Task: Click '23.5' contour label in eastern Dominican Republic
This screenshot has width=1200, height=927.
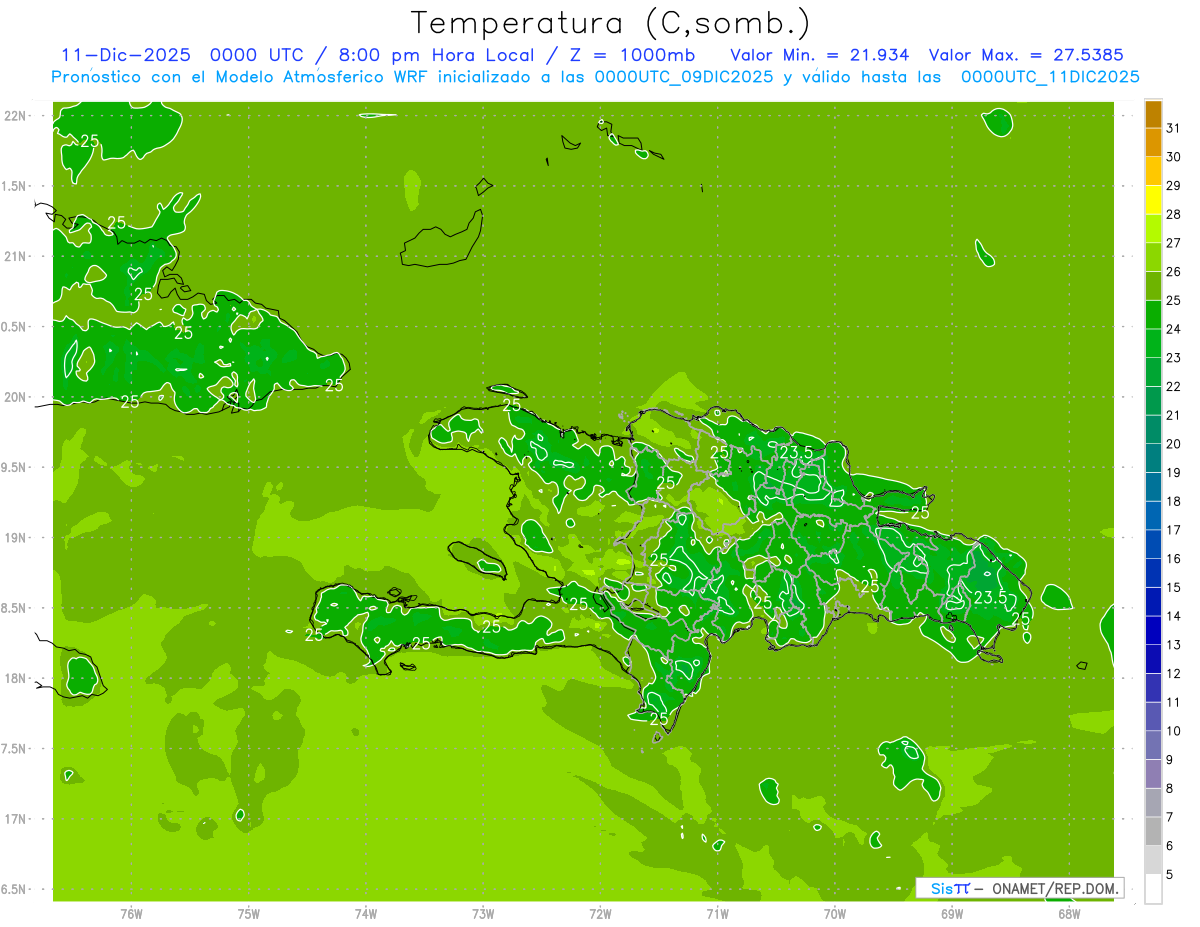Action: 990,597
